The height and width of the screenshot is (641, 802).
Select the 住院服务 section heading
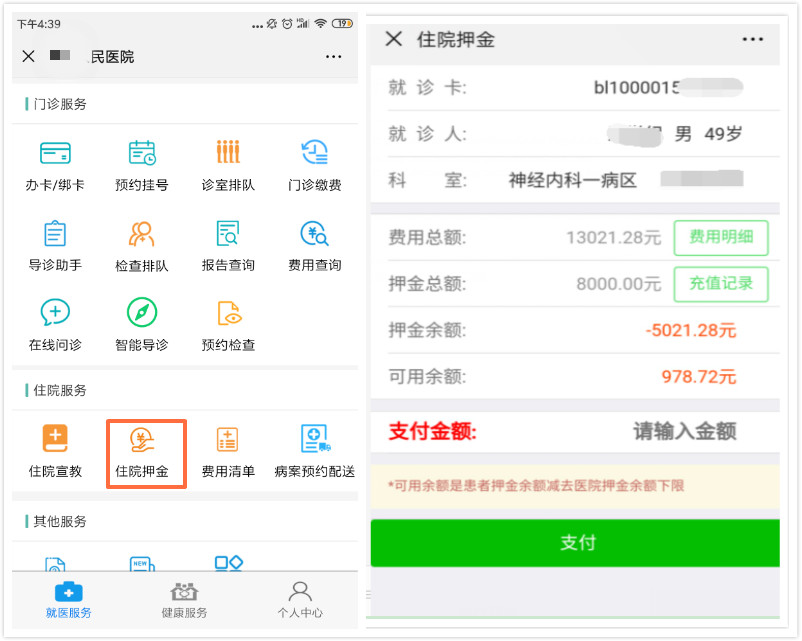[x=60, y=390]
